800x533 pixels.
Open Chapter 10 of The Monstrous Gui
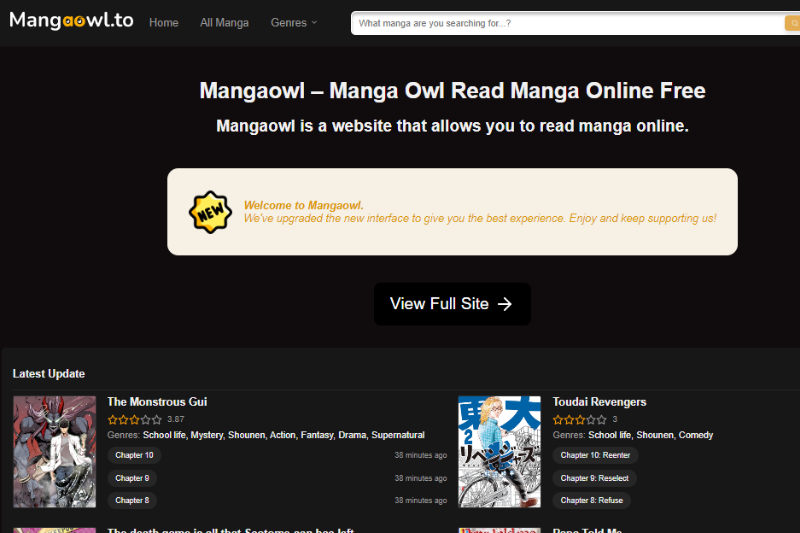click(x=134, y=455)
